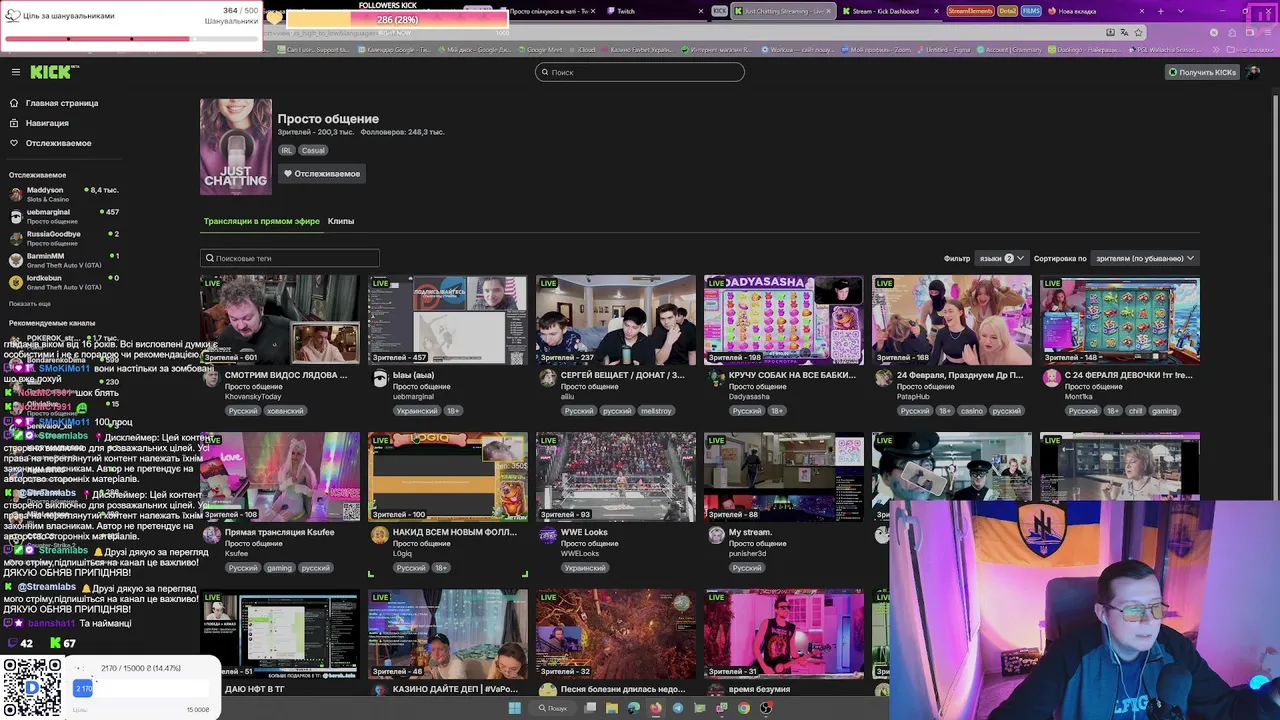Click the user avatar in top right
Screen dimensions: 1280x720
pyautogui.click(x=1253, y=72)
